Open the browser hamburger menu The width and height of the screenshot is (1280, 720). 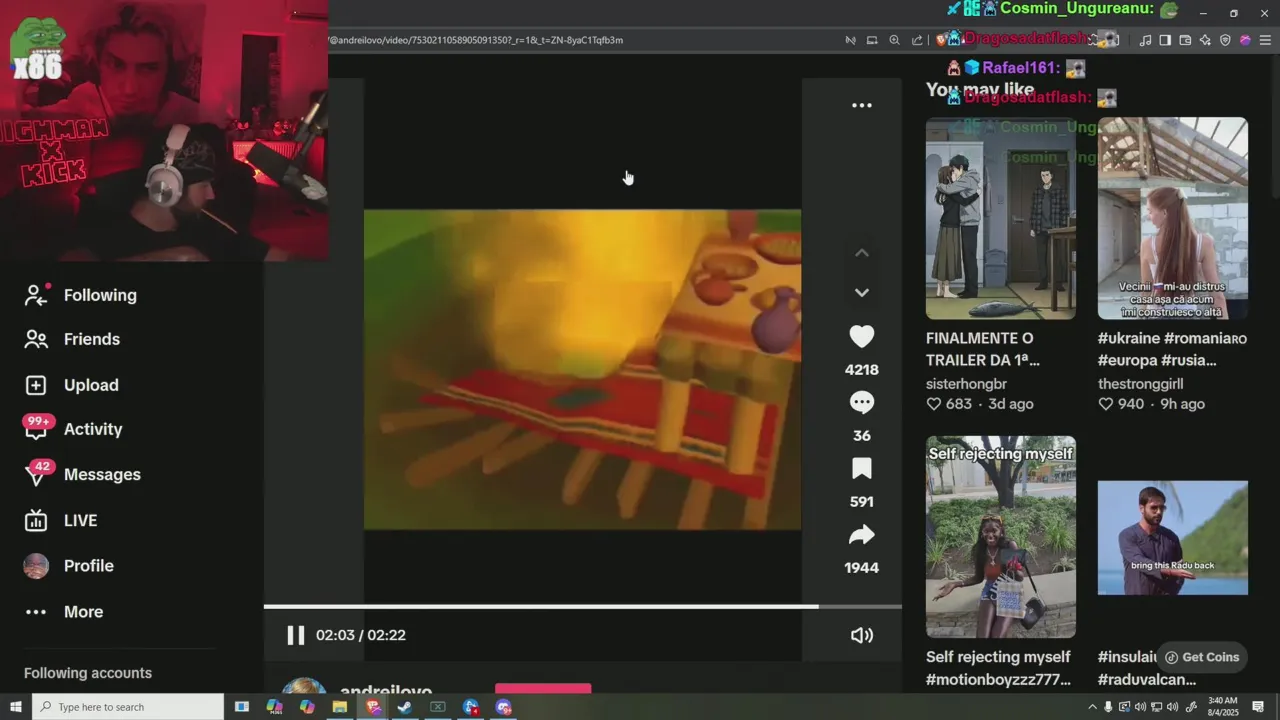pyautogui.click(x=1265, y=40)
